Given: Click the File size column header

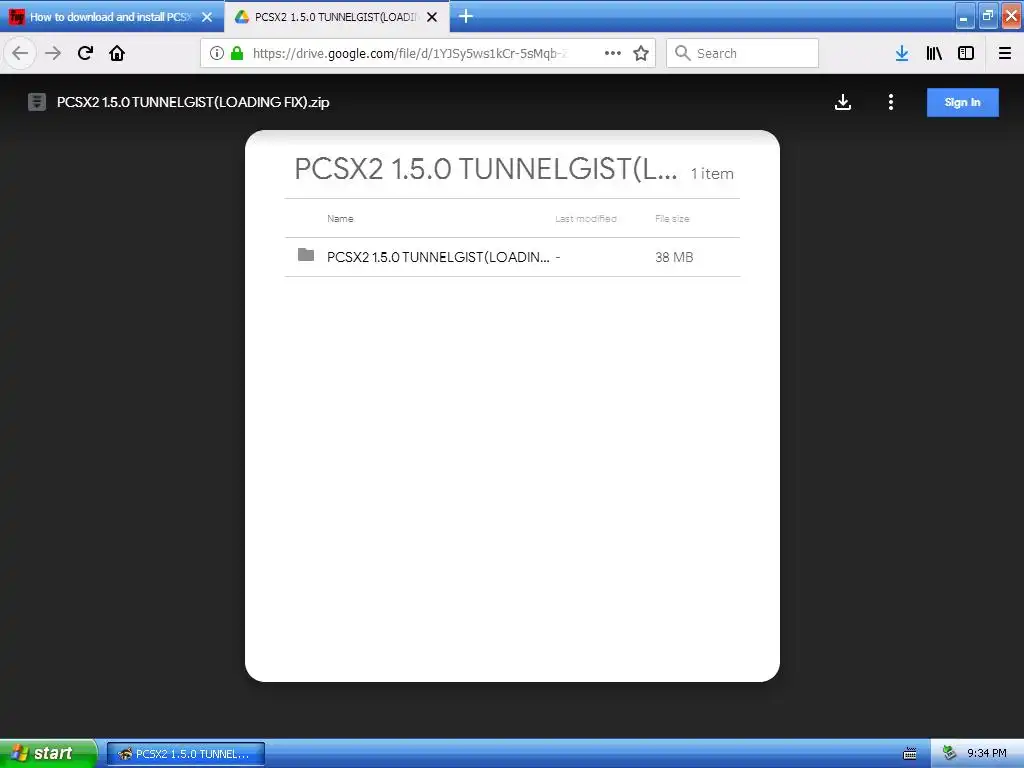Looking at the screenshot, I should pyautogui.click(x=672, y=219).
